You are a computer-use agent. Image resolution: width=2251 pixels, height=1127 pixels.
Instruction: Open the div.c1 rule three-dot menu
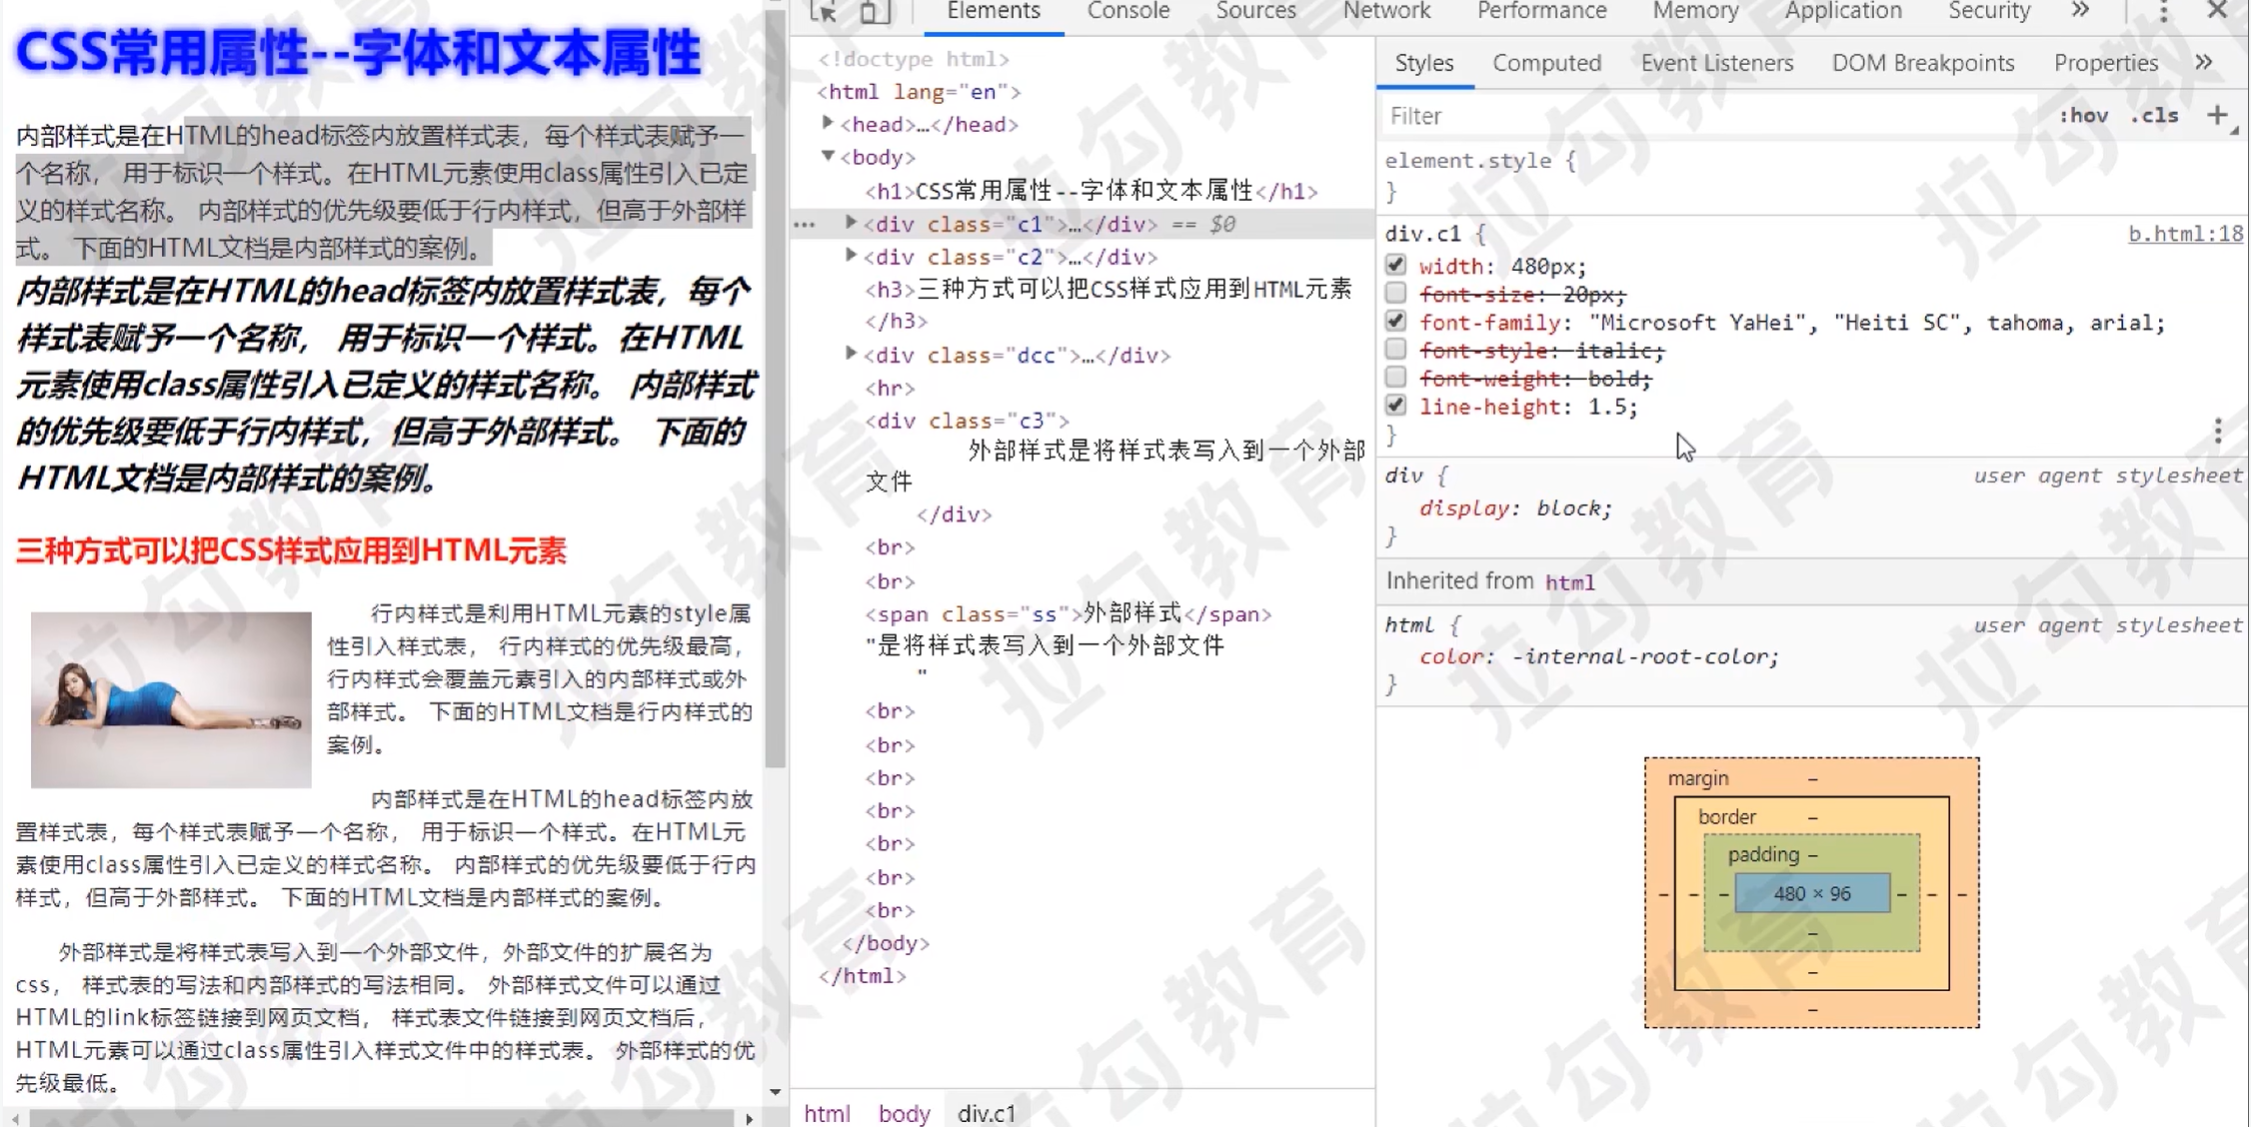coord(2218,431)
